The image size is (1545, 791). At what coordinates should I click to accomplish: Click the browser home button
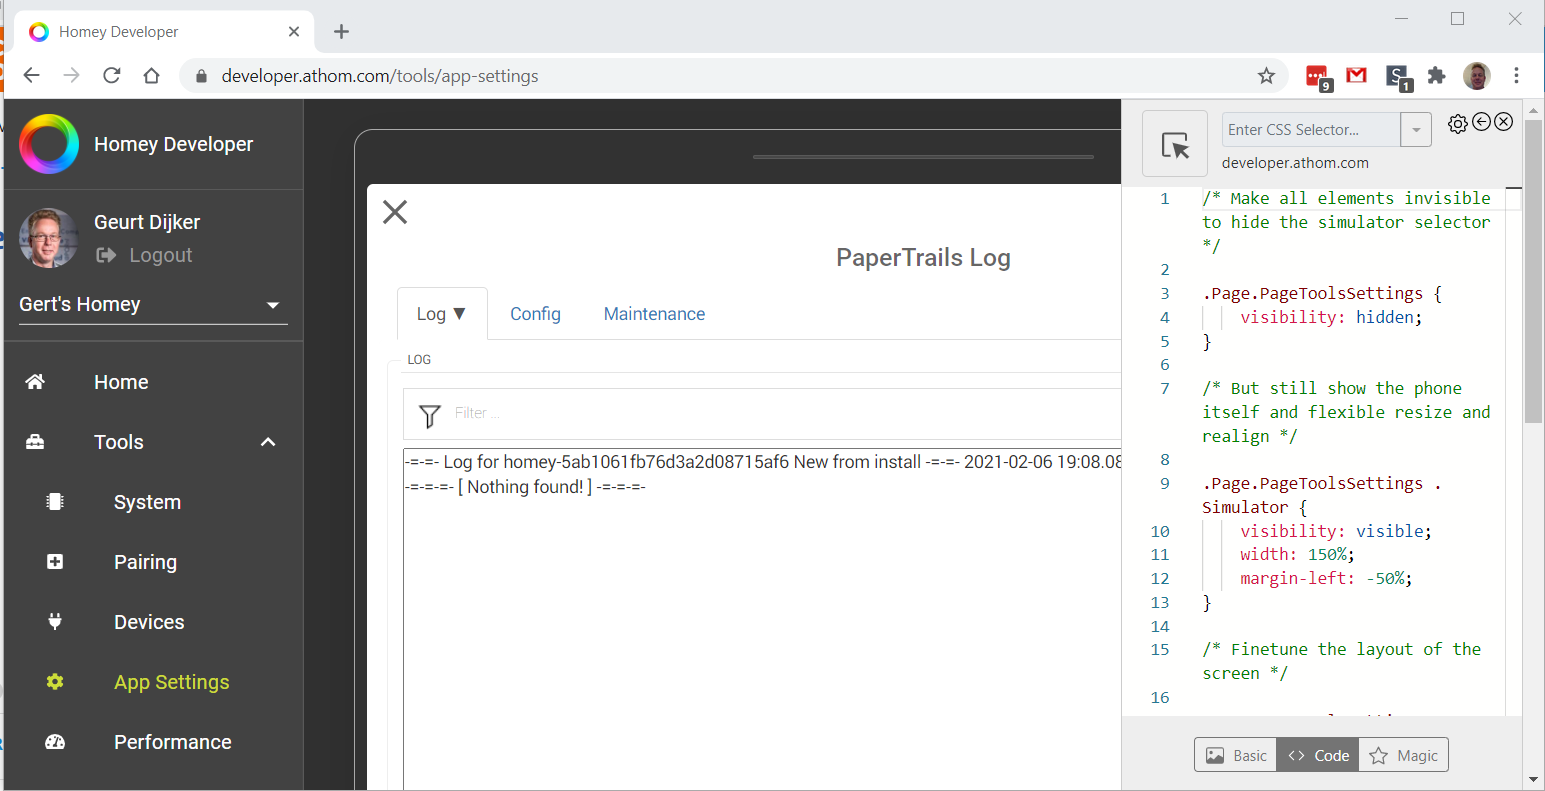[x=152, y=76]
